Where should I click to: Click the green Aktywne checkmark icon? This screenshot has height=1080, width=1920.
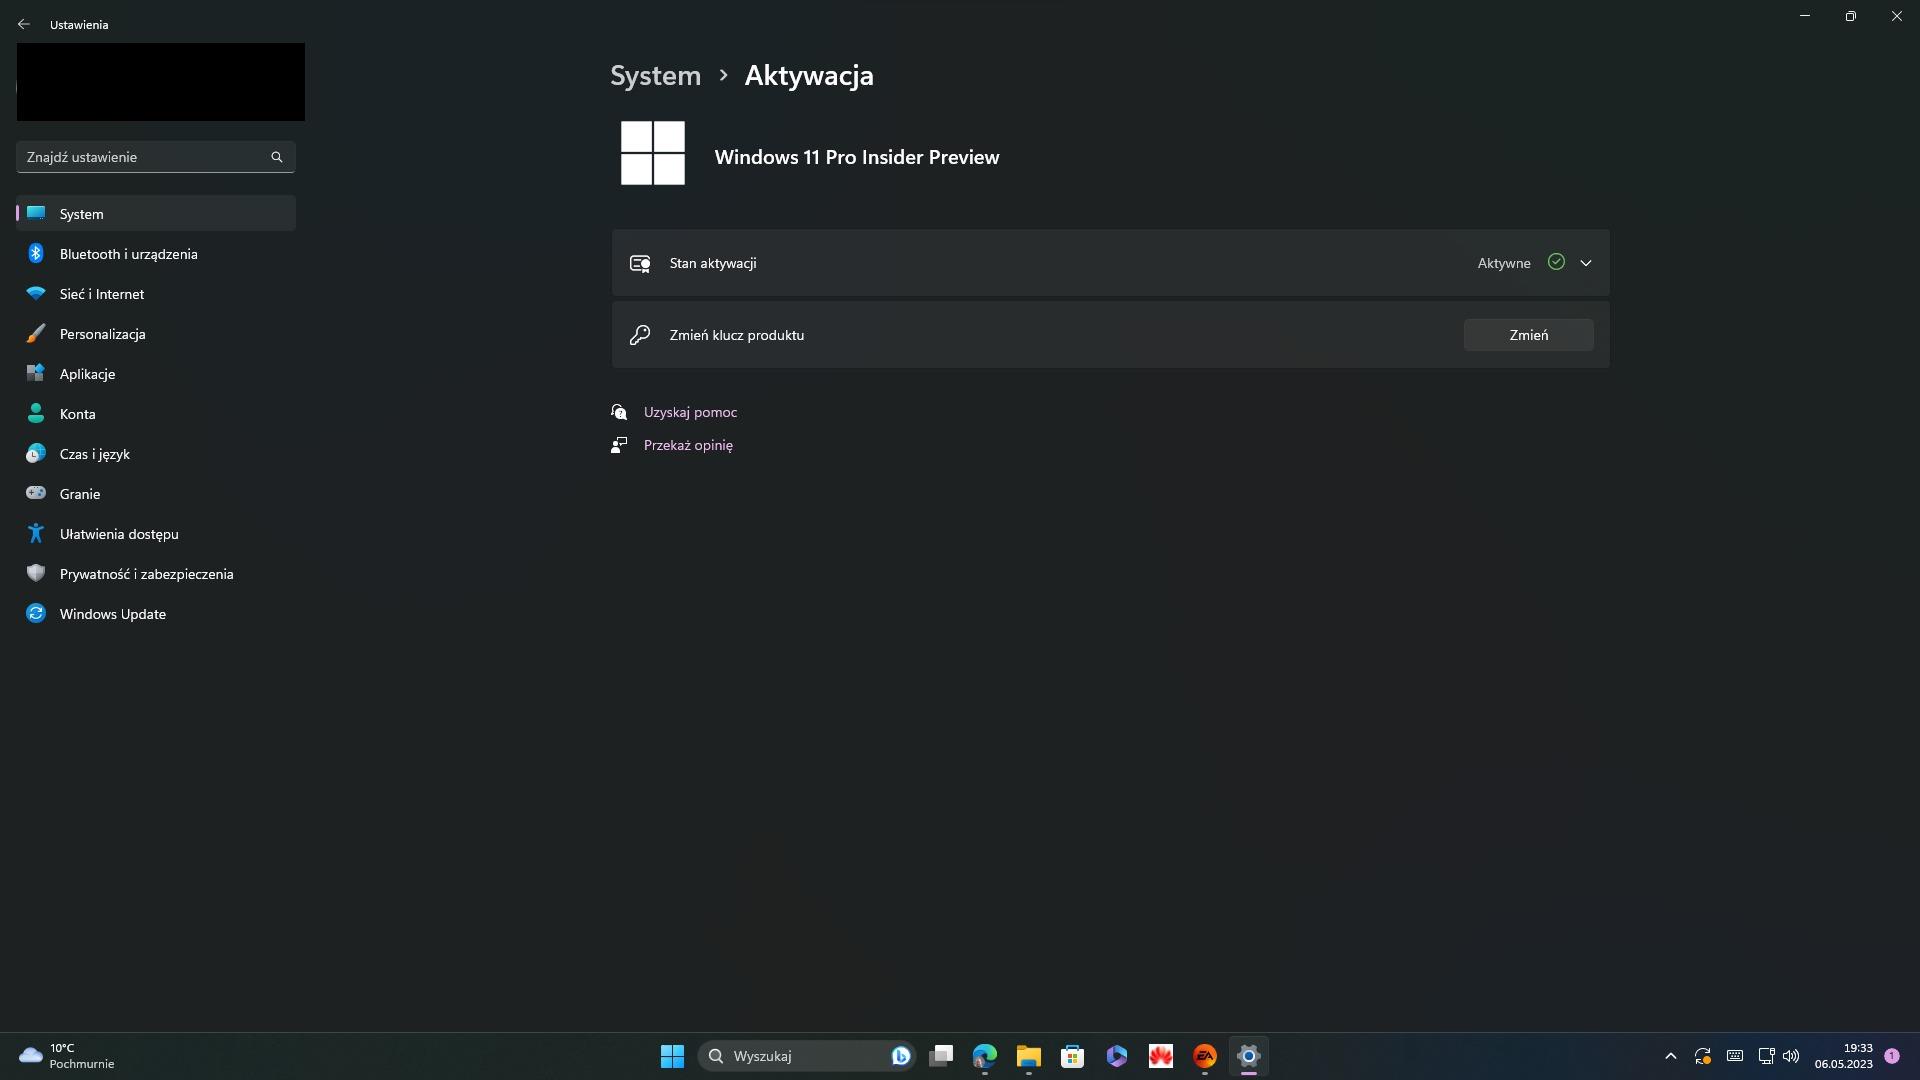pos(1556,262)
